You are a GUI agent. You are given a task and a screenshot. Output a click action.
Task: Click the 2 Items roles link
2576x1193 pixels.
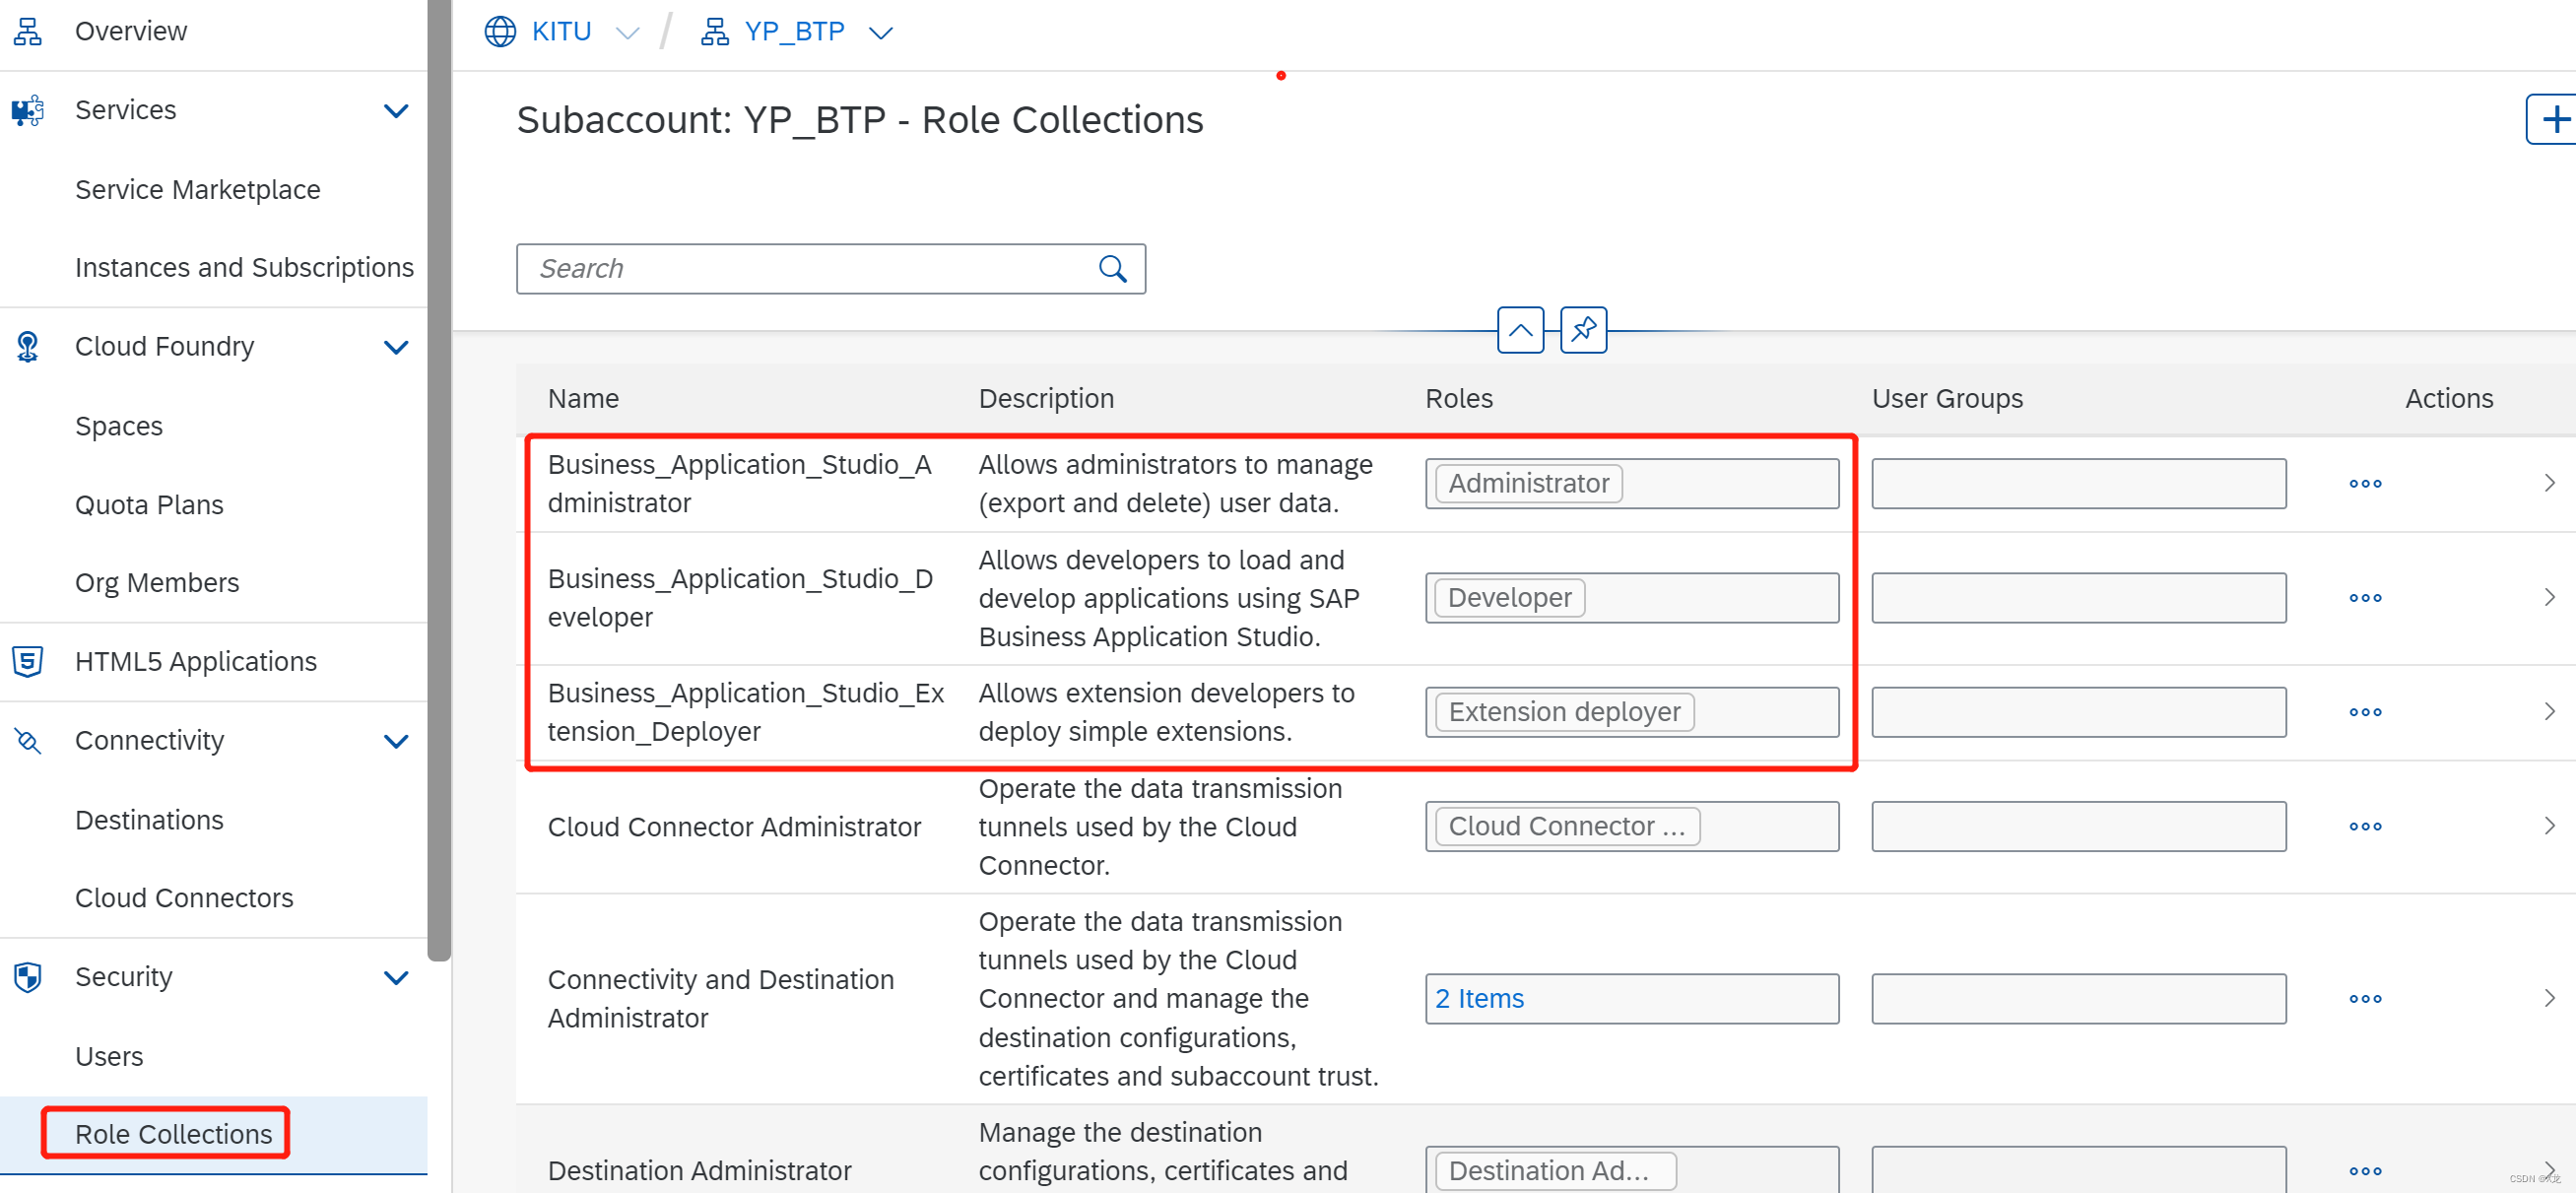tap(1478, 997)
